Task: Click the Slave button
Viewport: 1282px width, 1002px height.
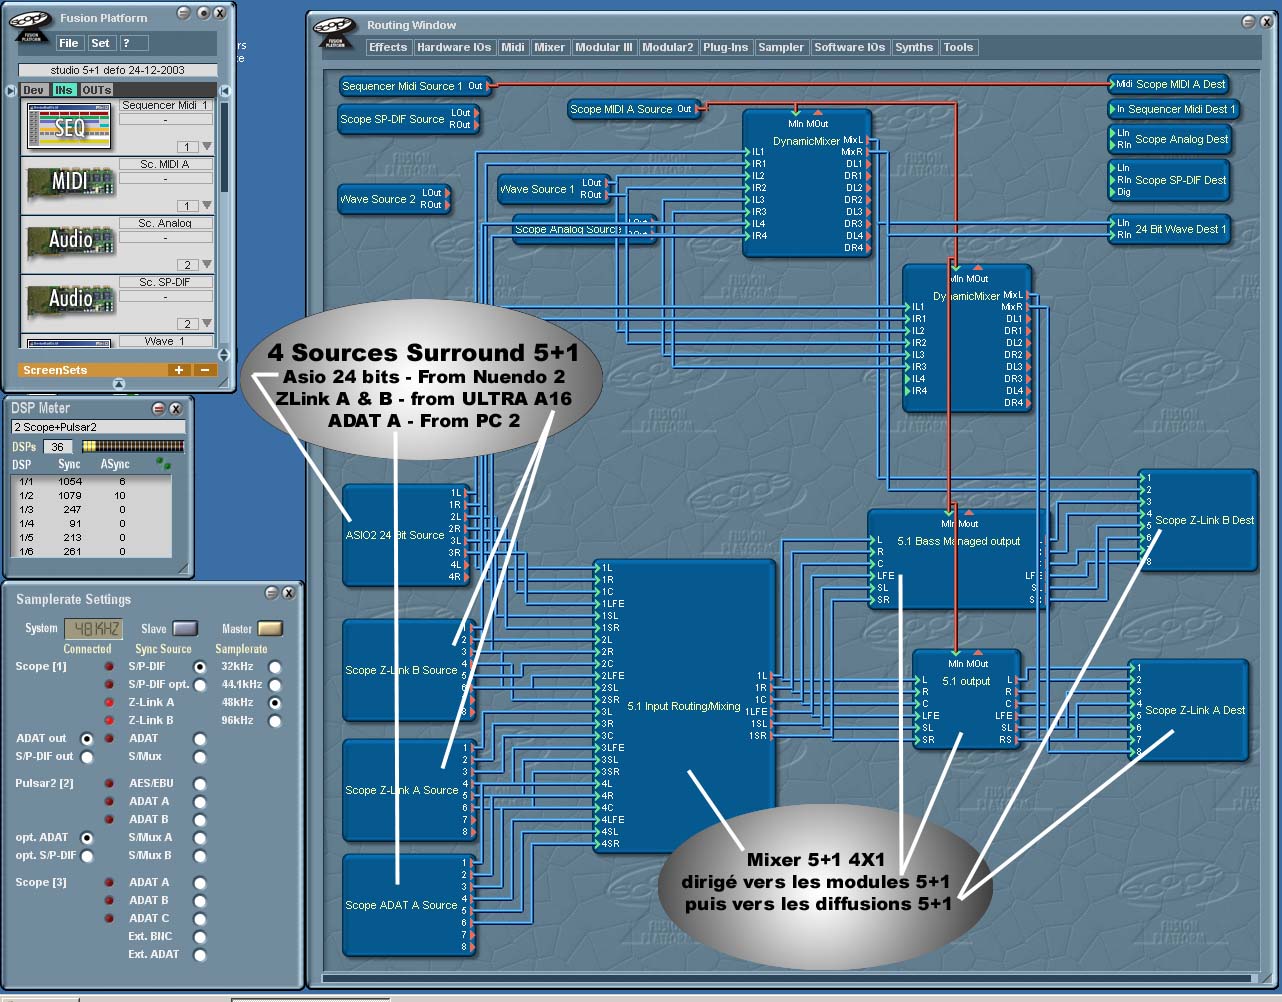Action: (185, 629)
